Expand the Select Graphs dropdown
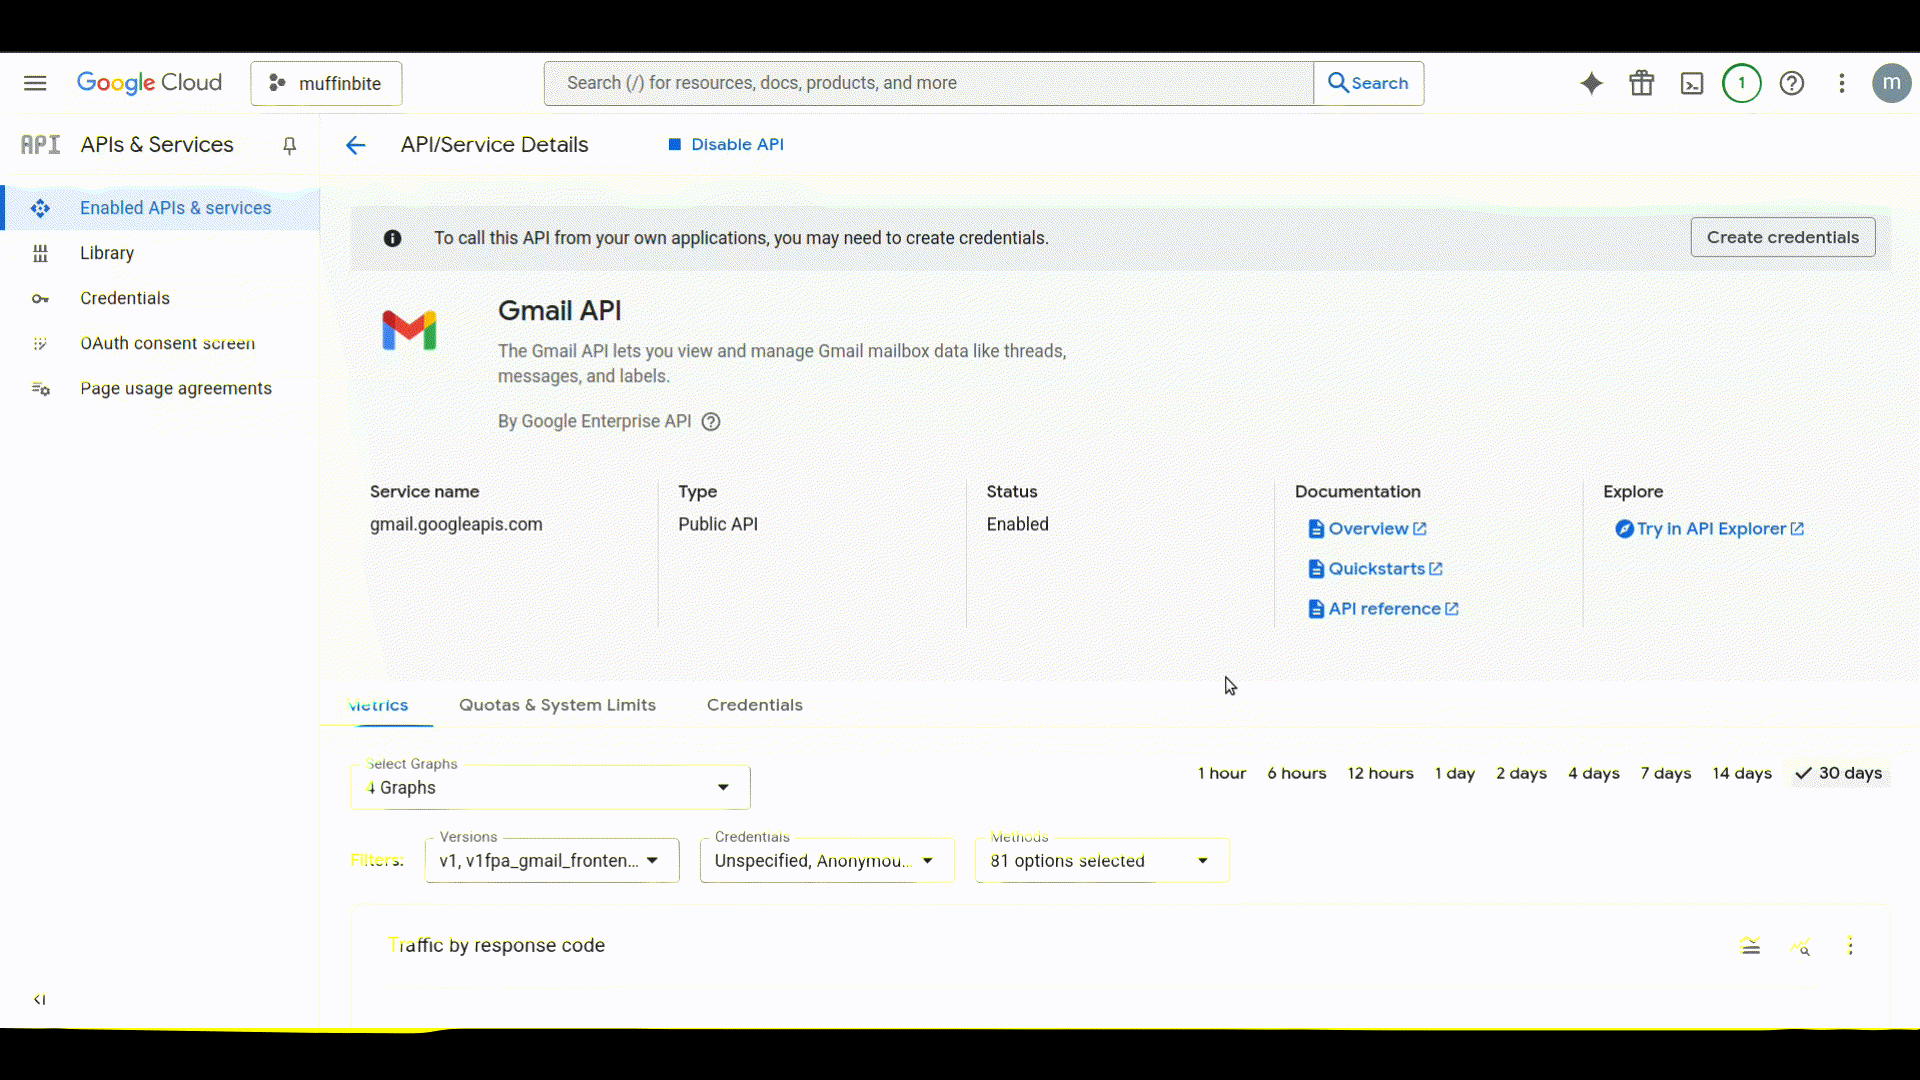The image size is (1920, 1080). tap(550, 788)
